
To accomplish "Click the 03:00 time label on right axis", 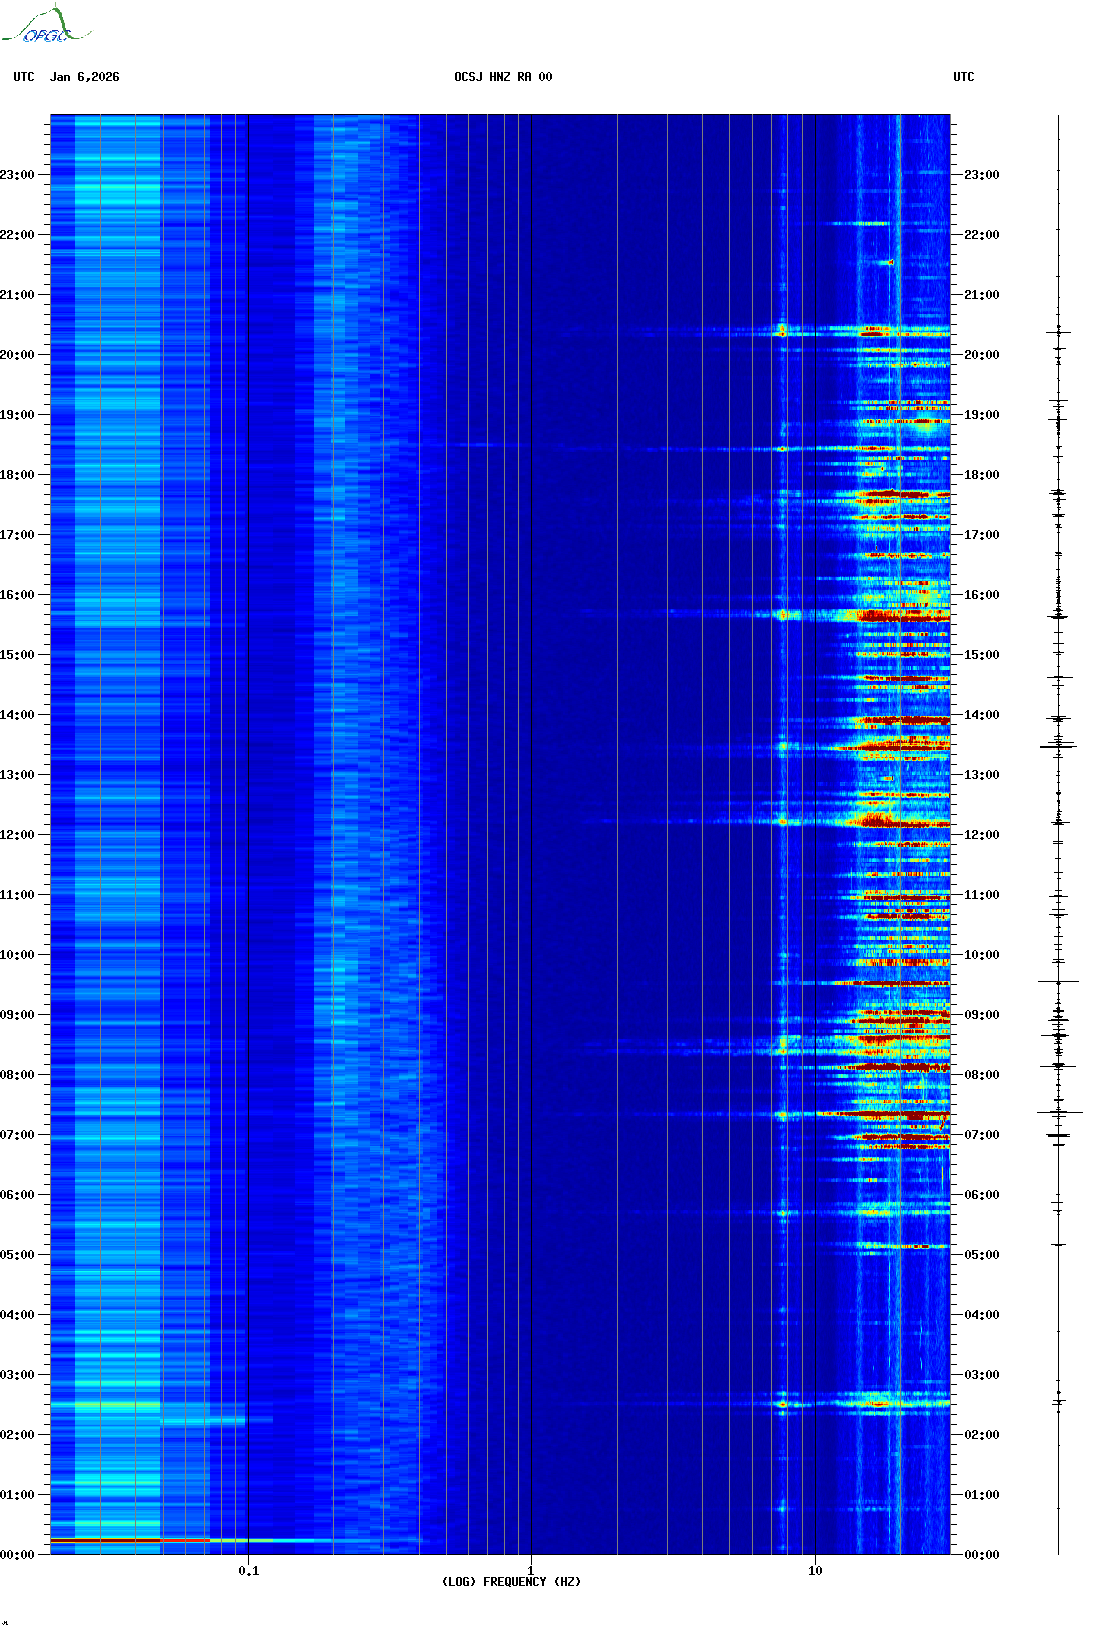I will tap(981, 1375).
